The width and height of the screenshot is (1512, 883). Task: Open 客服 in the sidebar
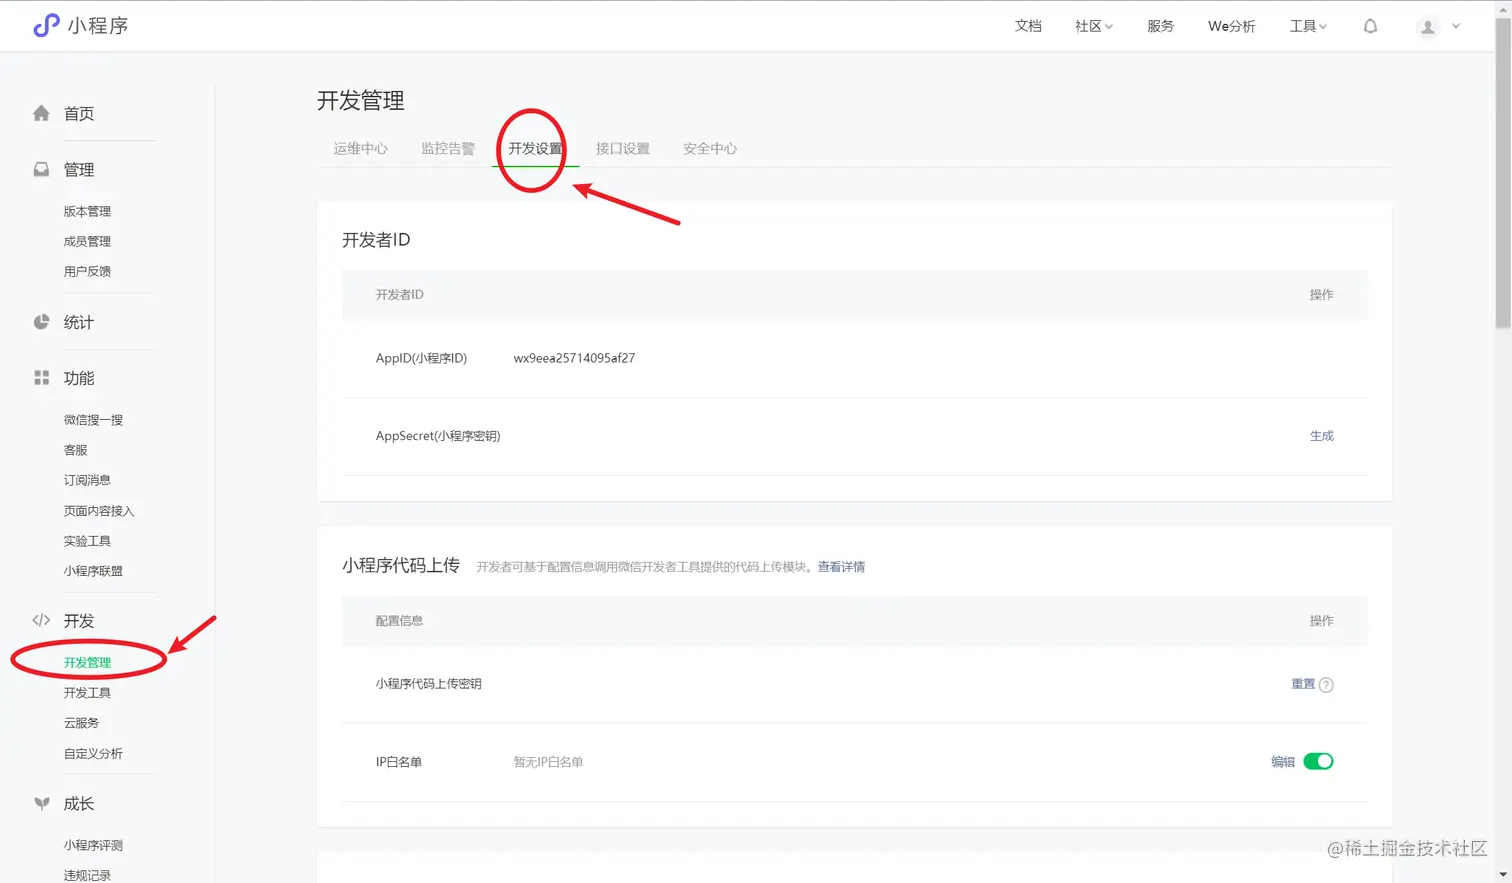75,450
